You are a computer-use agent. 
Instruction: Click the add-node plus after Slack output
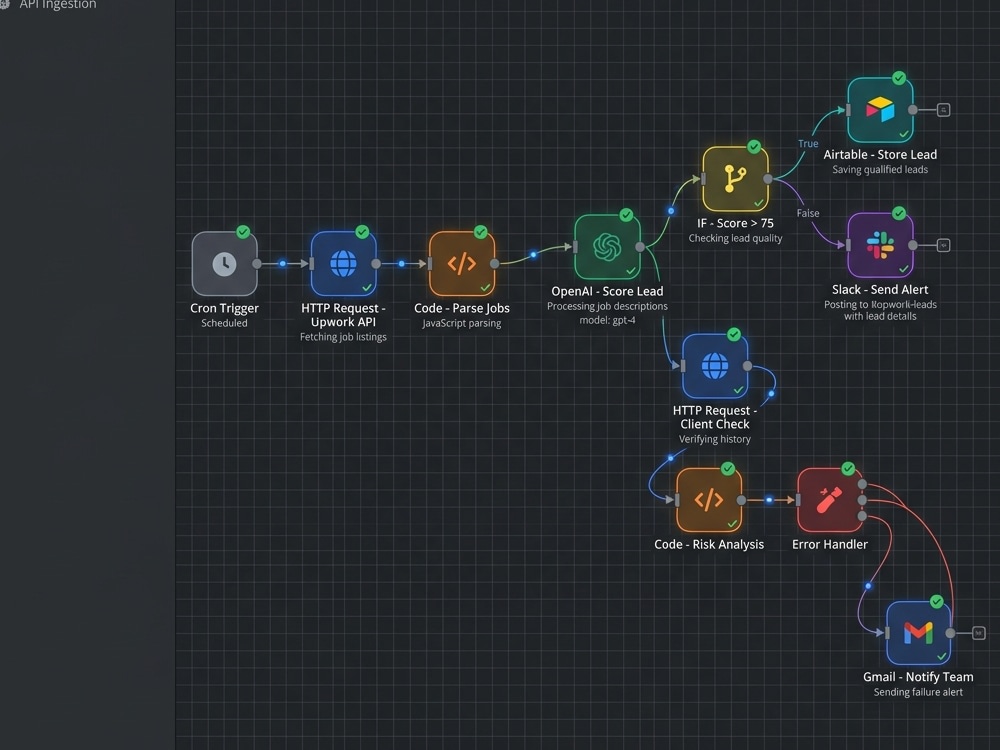(943, 245)
